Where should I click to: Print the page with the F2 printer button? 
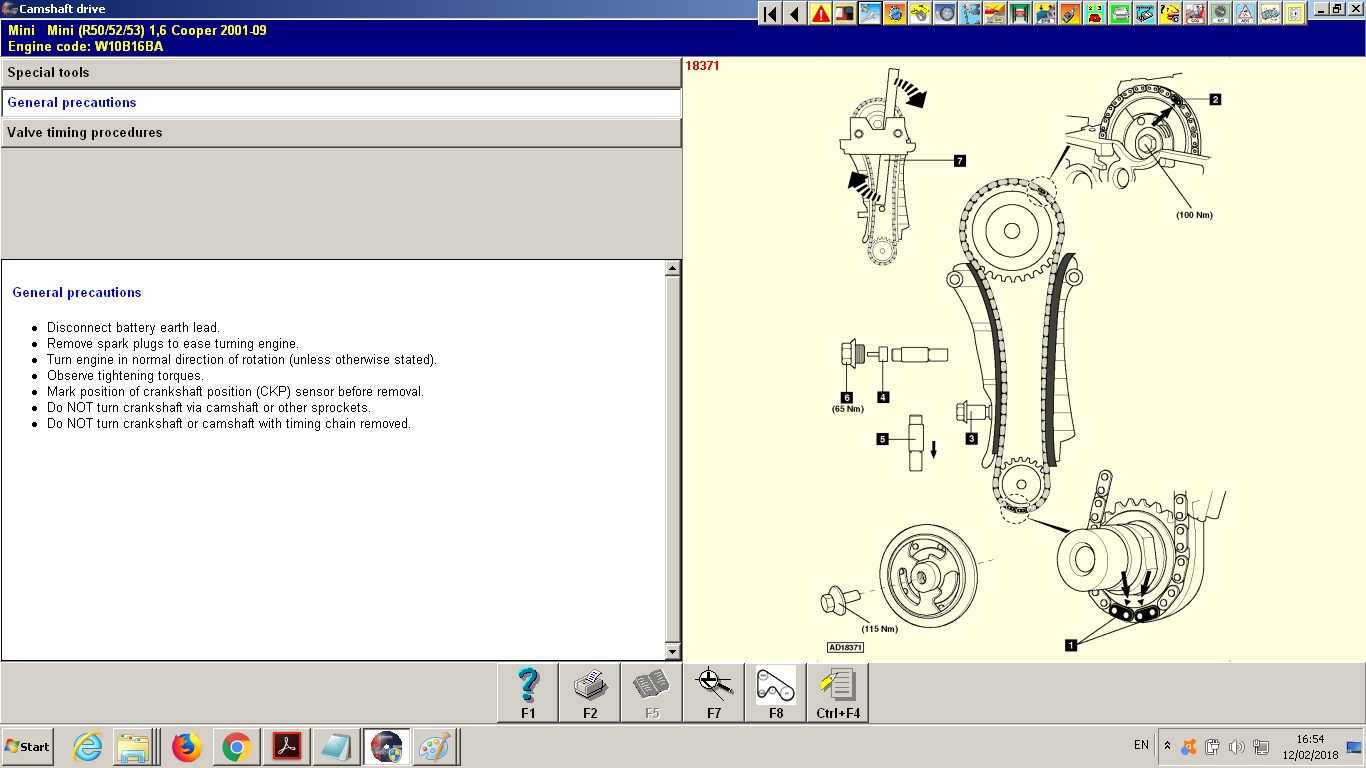click(x=590, y=692)
